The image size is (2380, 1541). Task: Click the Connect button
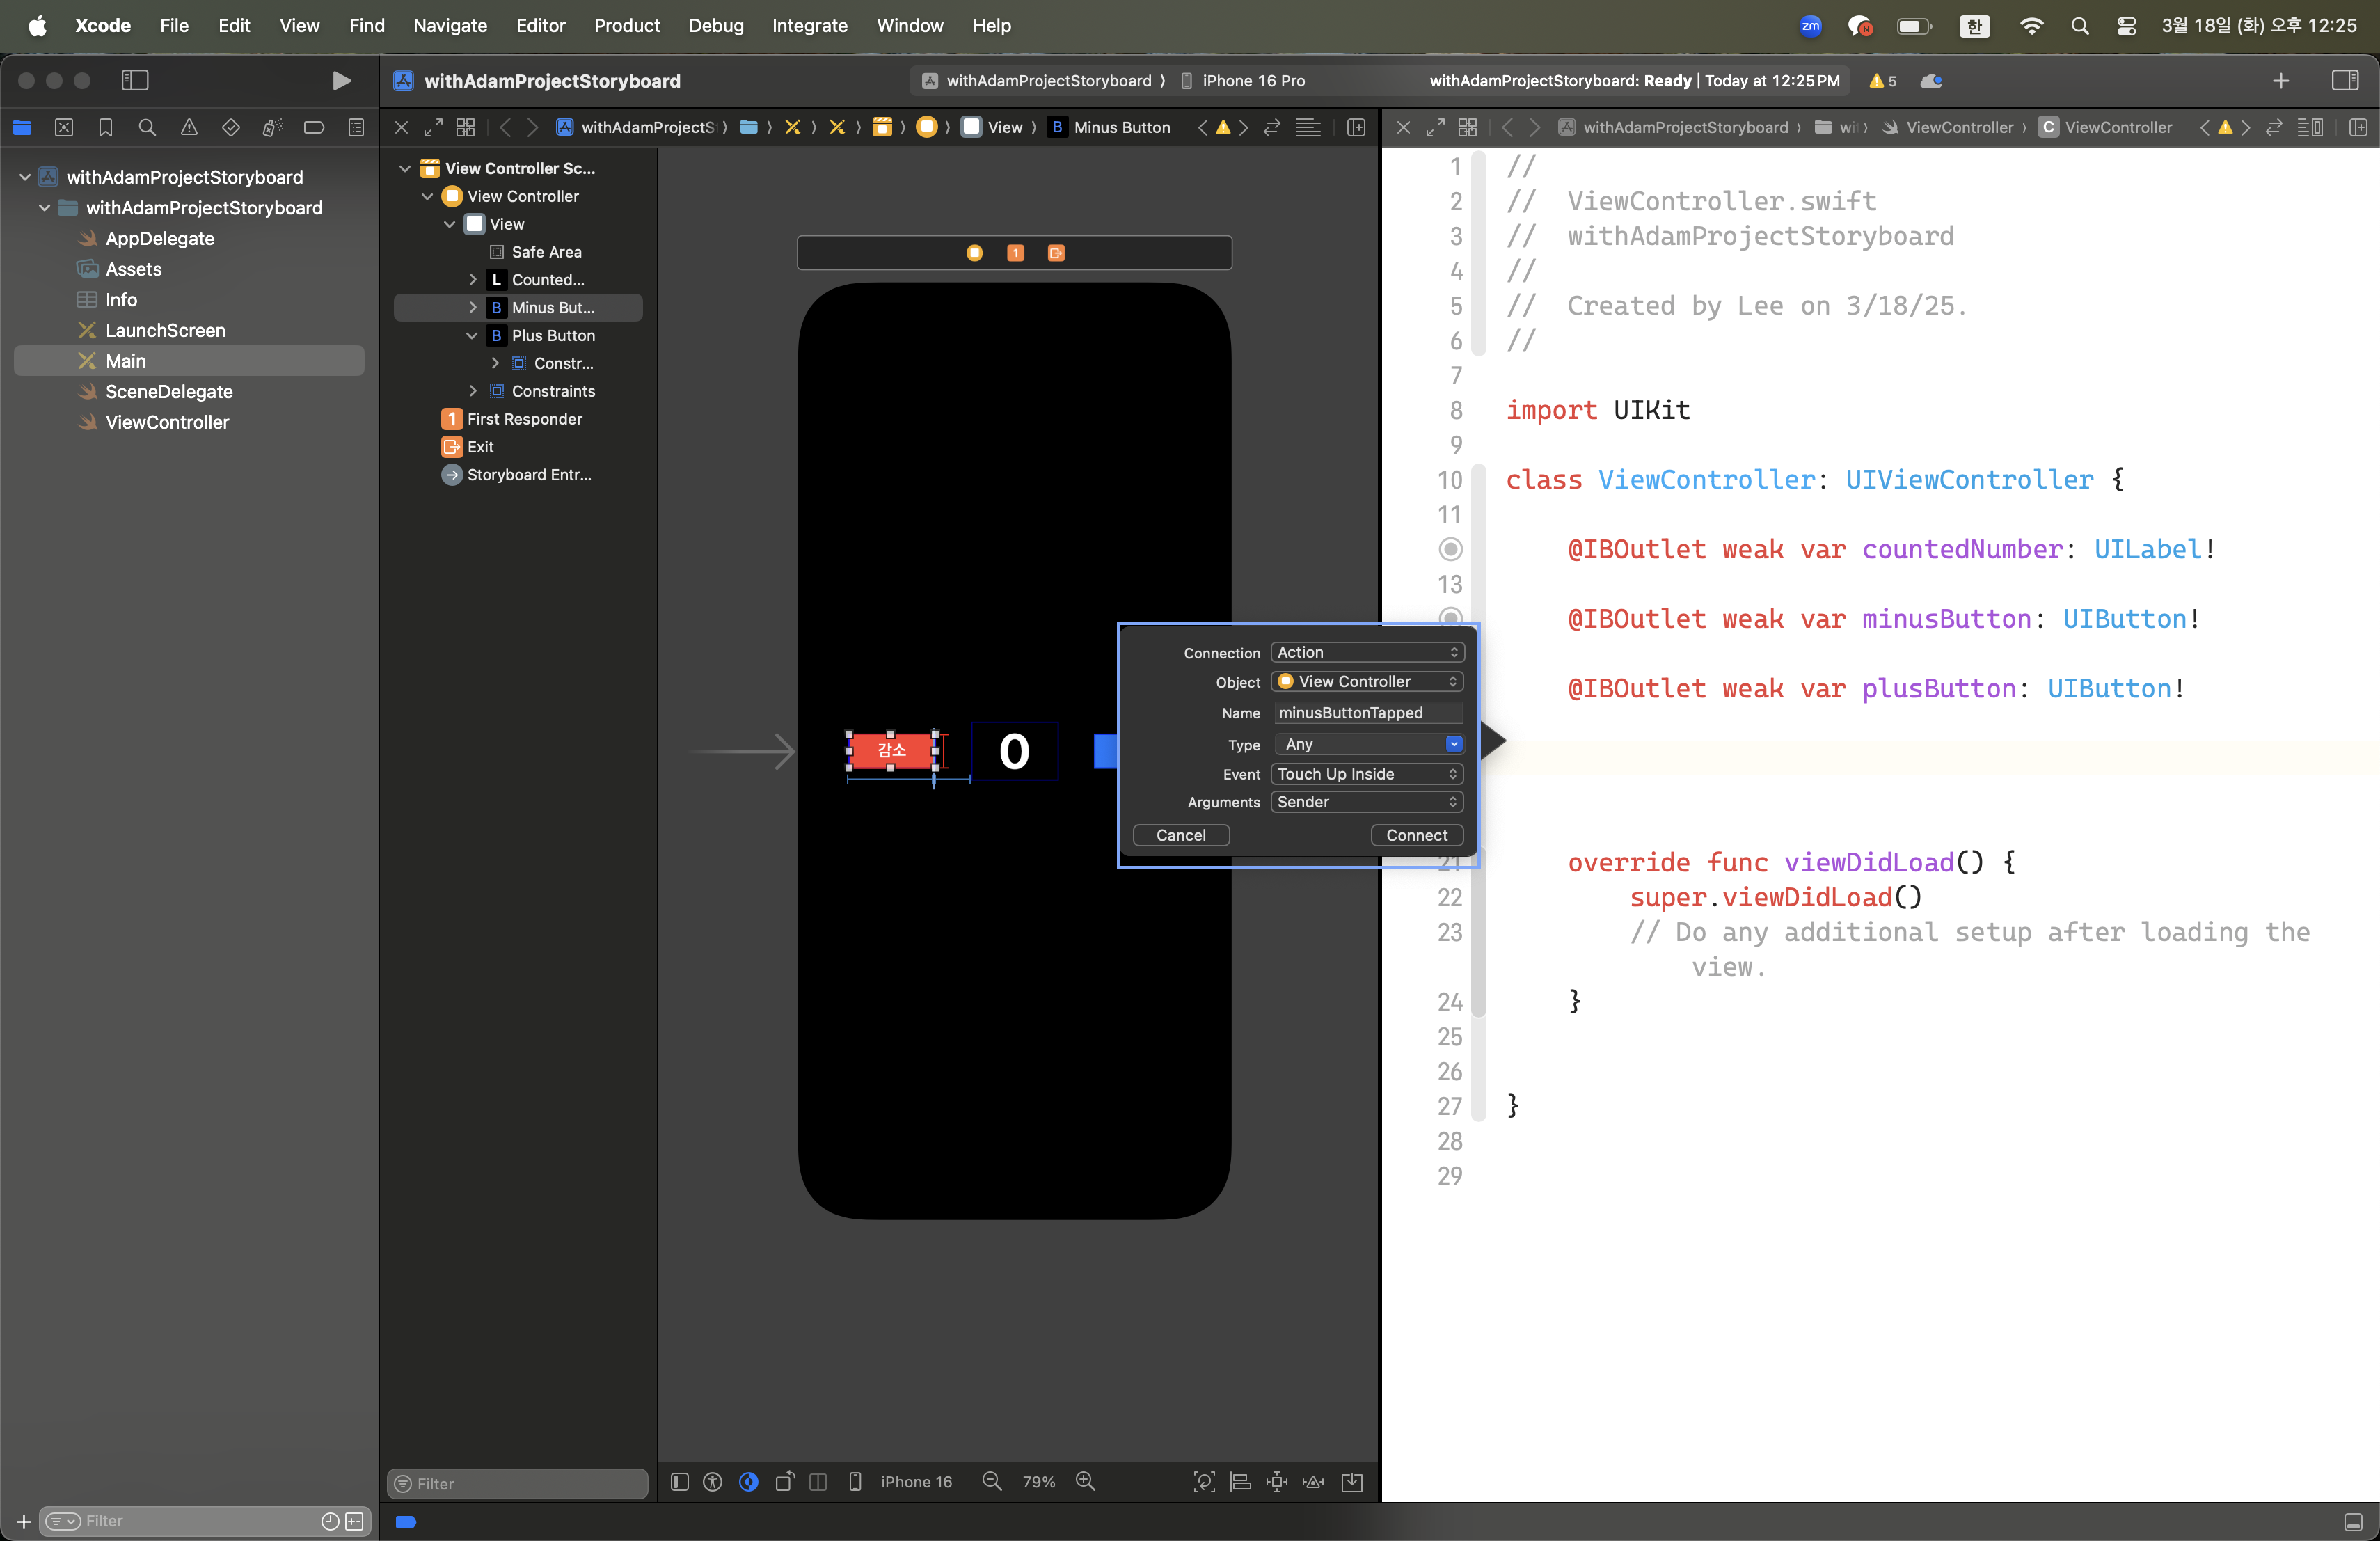pyautogui.click(x=1416, y=835)
